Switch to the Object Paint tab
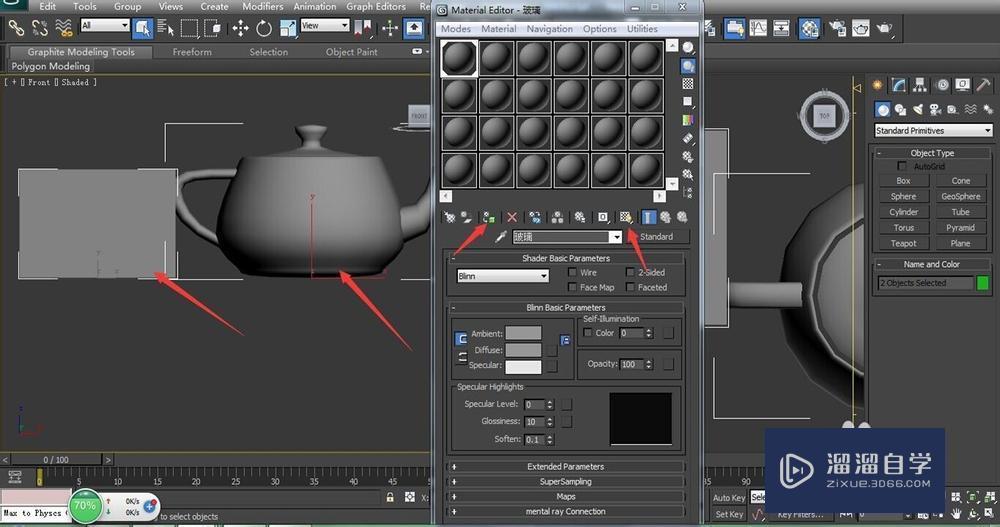 click(351, 52)
